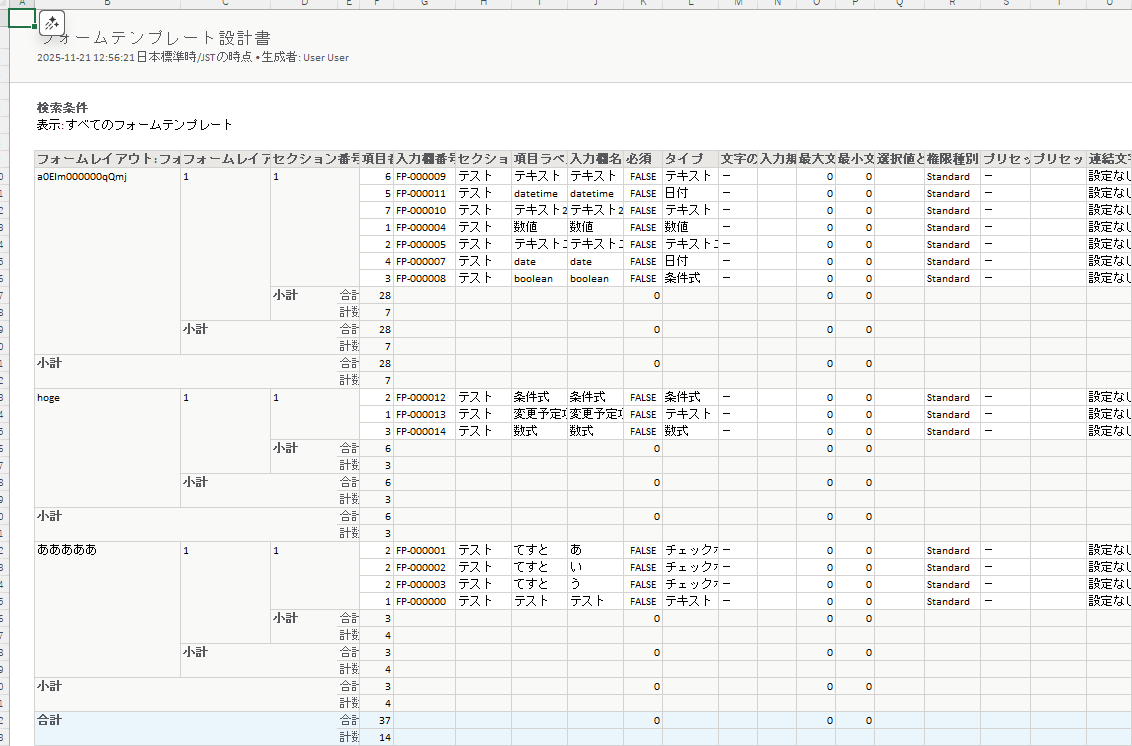Click the Standard cell in the FP-000014 row
This screenshot has height=746, width=1132.
950,432
